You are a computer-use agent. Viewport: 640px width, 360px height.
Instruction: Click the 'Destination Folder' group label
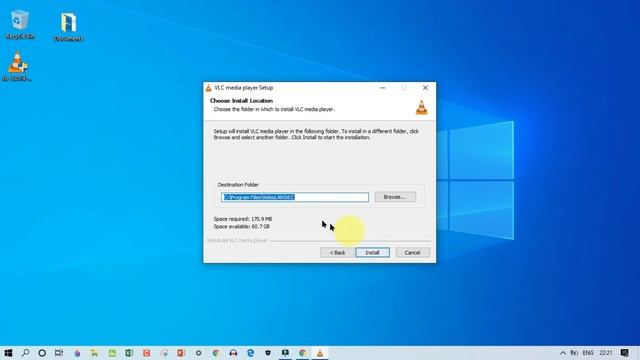pos(238,185)
